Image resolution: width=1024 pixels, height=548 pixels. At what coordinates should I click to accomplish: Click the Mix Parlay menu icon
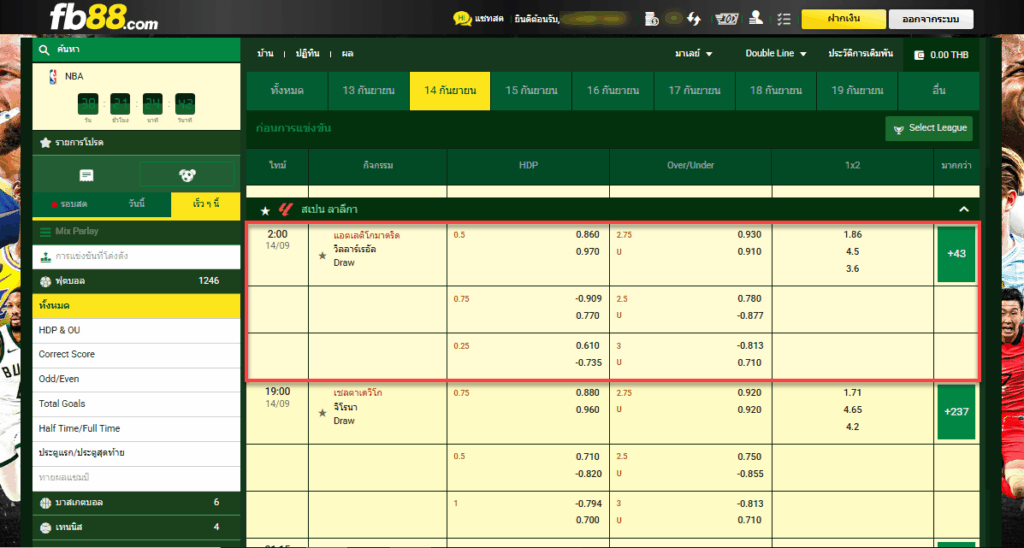[x=45, y=231]
